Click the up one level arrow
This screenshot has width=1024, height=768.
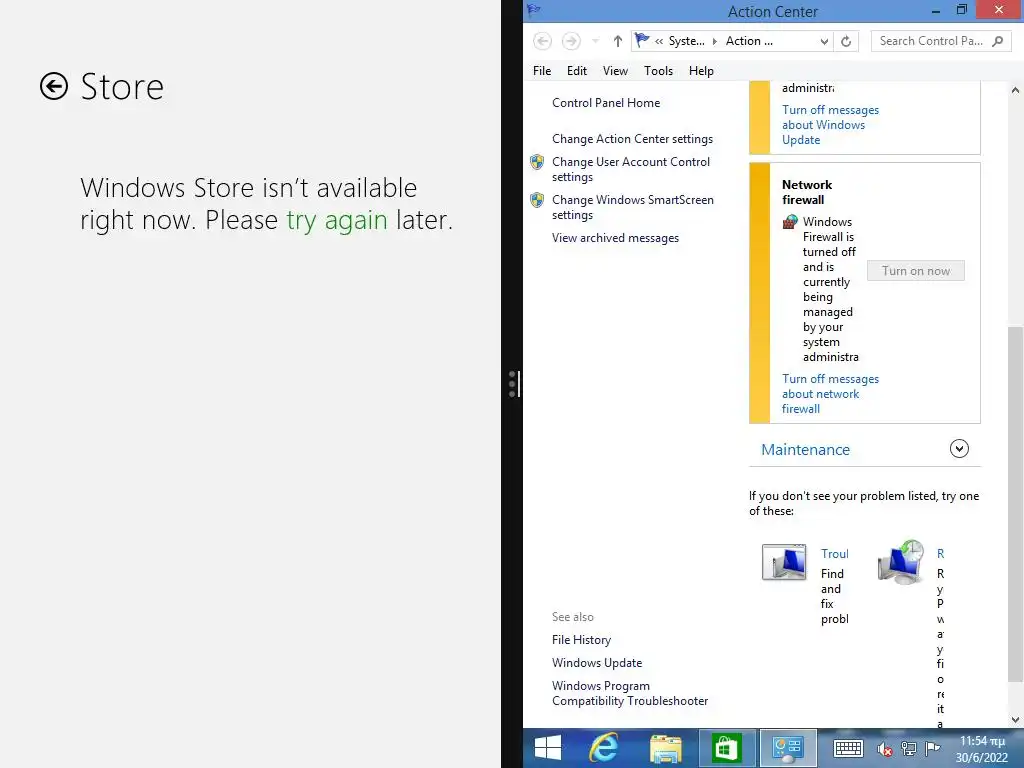tap(617, 41)
